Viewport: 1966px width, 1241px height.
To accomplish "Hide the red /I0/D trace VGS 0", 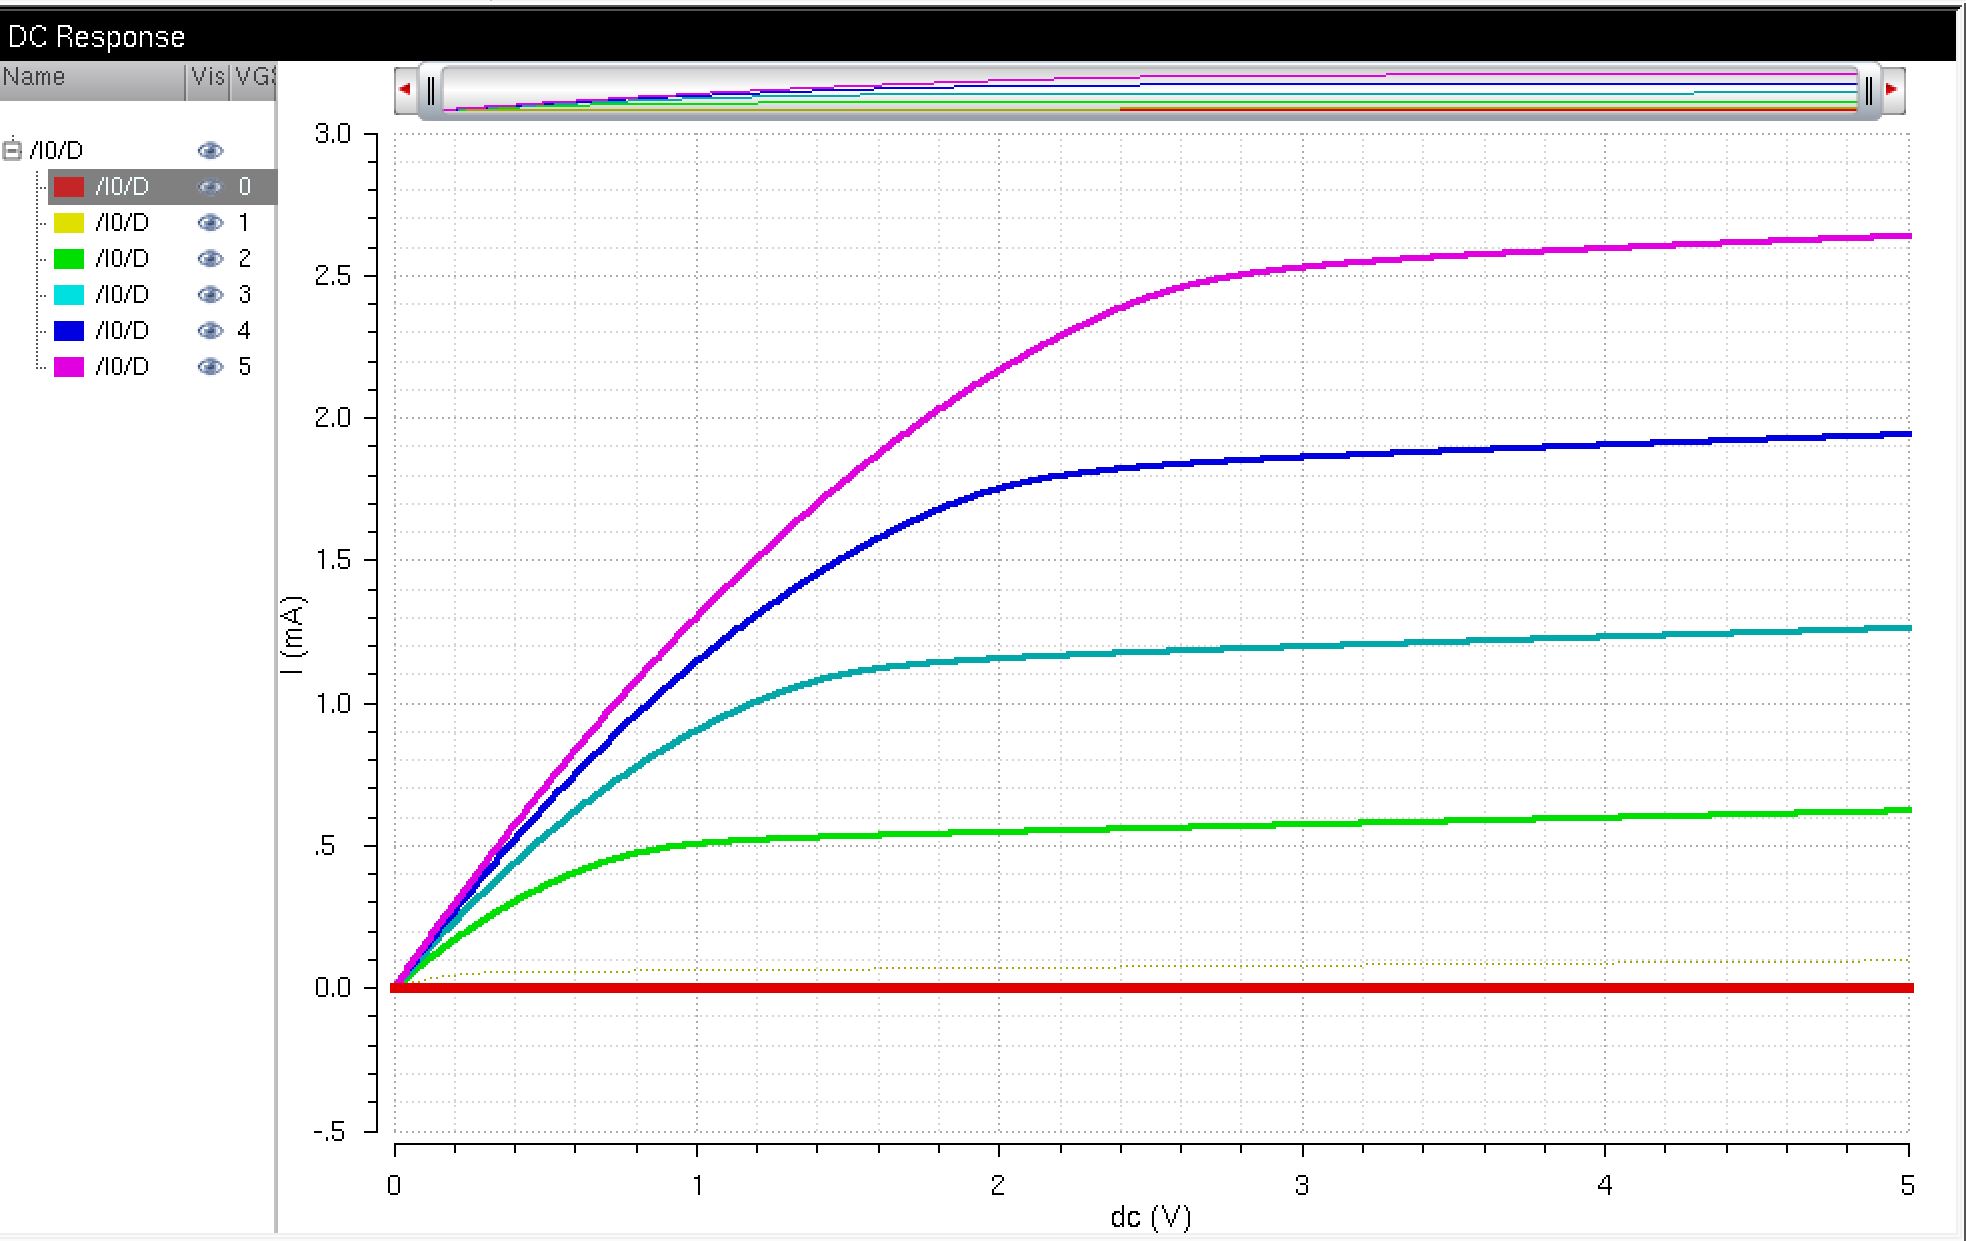I will [x=210, y=187].
